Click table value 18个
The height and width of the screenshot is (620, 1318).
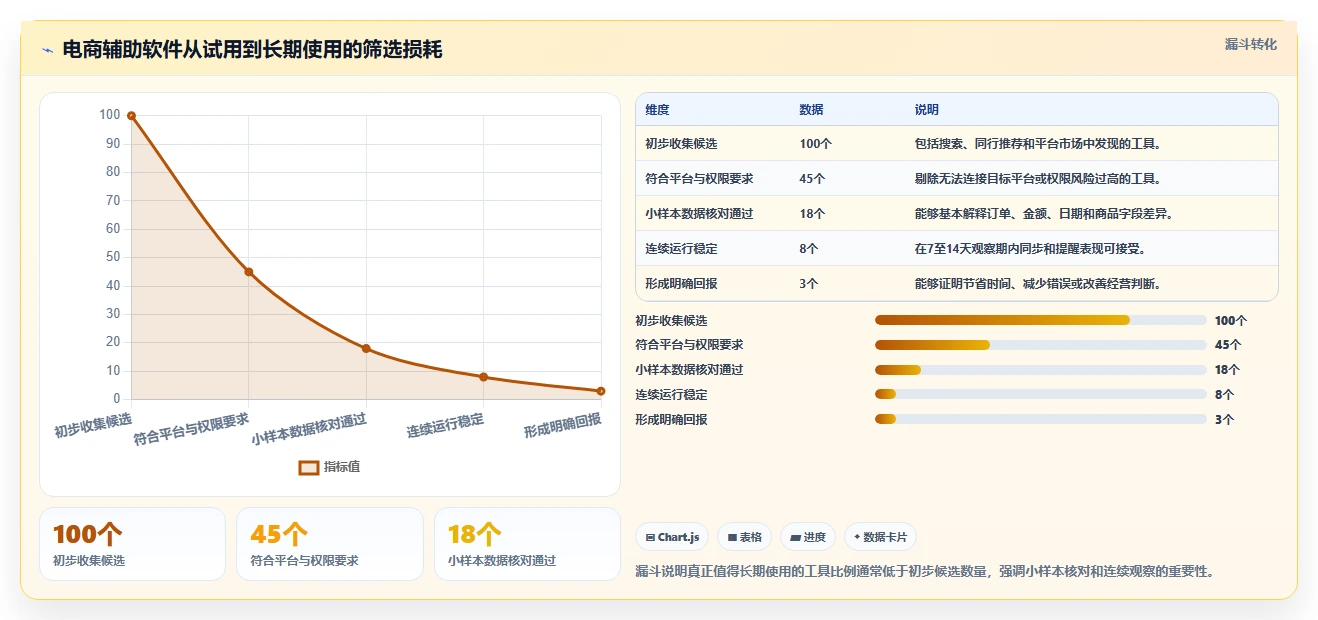pos(812,214)
